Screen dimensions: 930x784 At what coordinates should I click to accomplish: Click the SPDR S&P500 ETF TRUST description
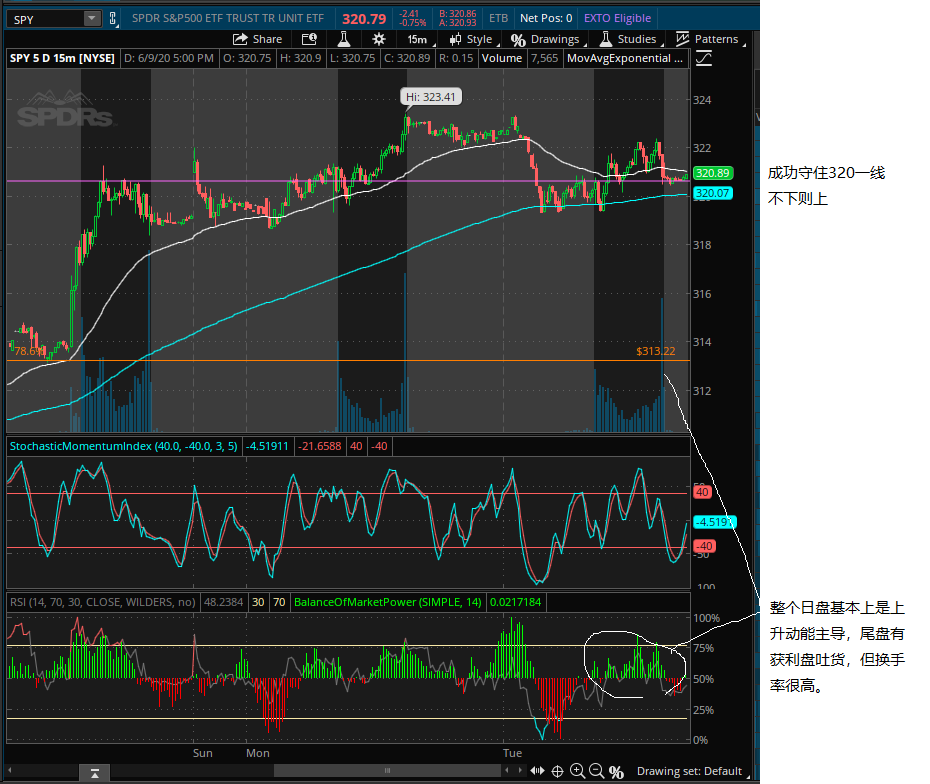pyautogui.click(x=228, y=18)
